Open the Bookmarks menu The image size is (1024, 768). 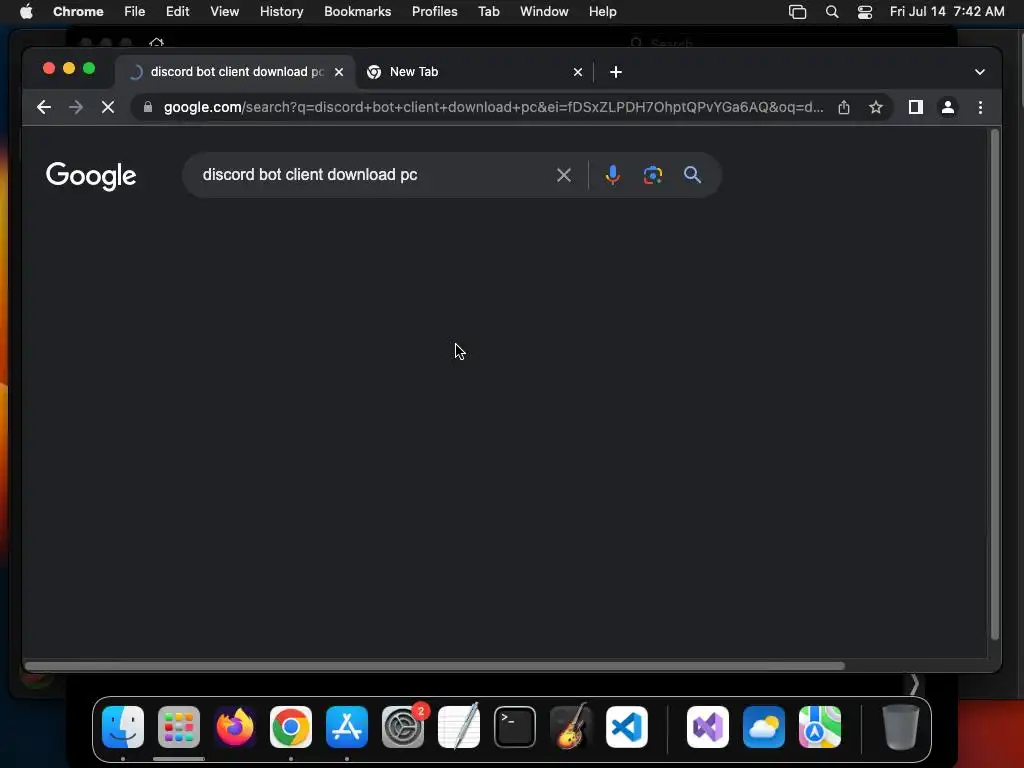[x=357, y=12]
